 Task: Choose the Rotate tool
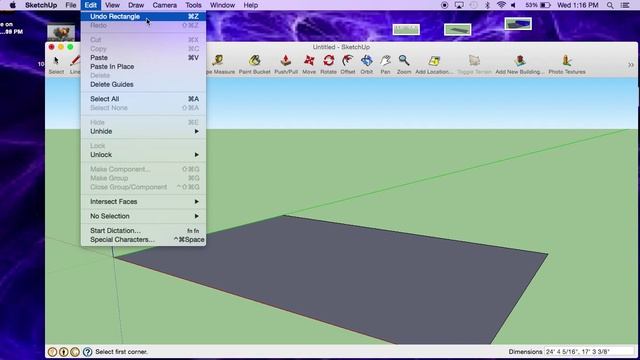[x=329, y=64]
